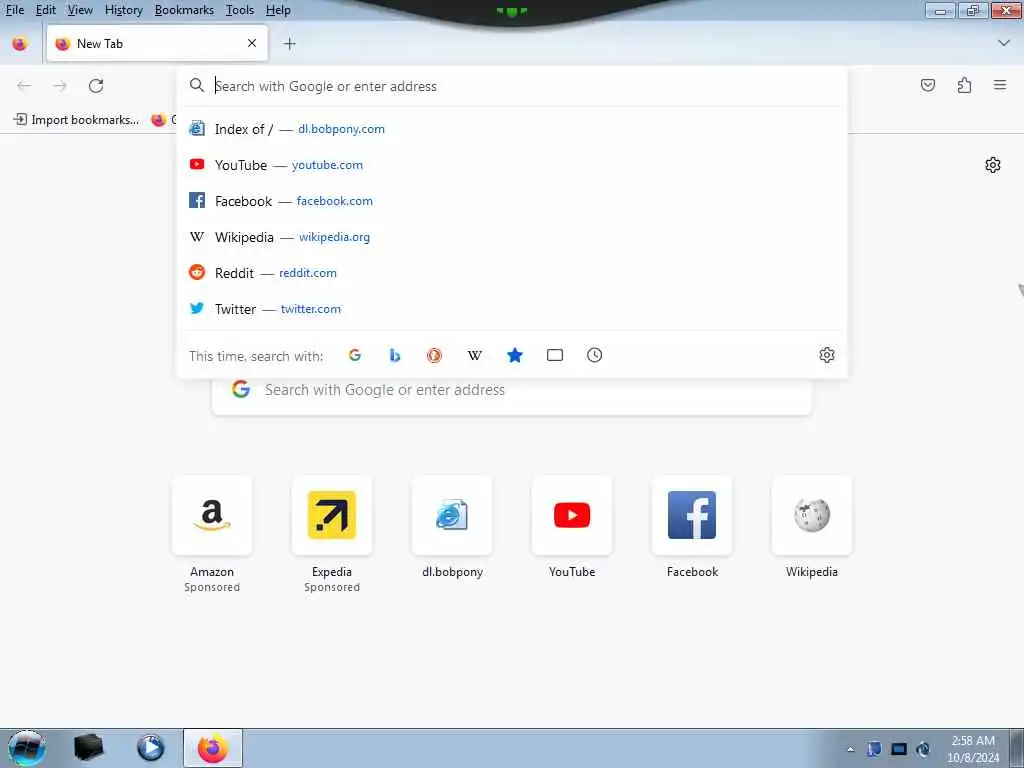Search this time with DuckDuckGo icon
Screen dimensions: 1024x768
point(434,355)
